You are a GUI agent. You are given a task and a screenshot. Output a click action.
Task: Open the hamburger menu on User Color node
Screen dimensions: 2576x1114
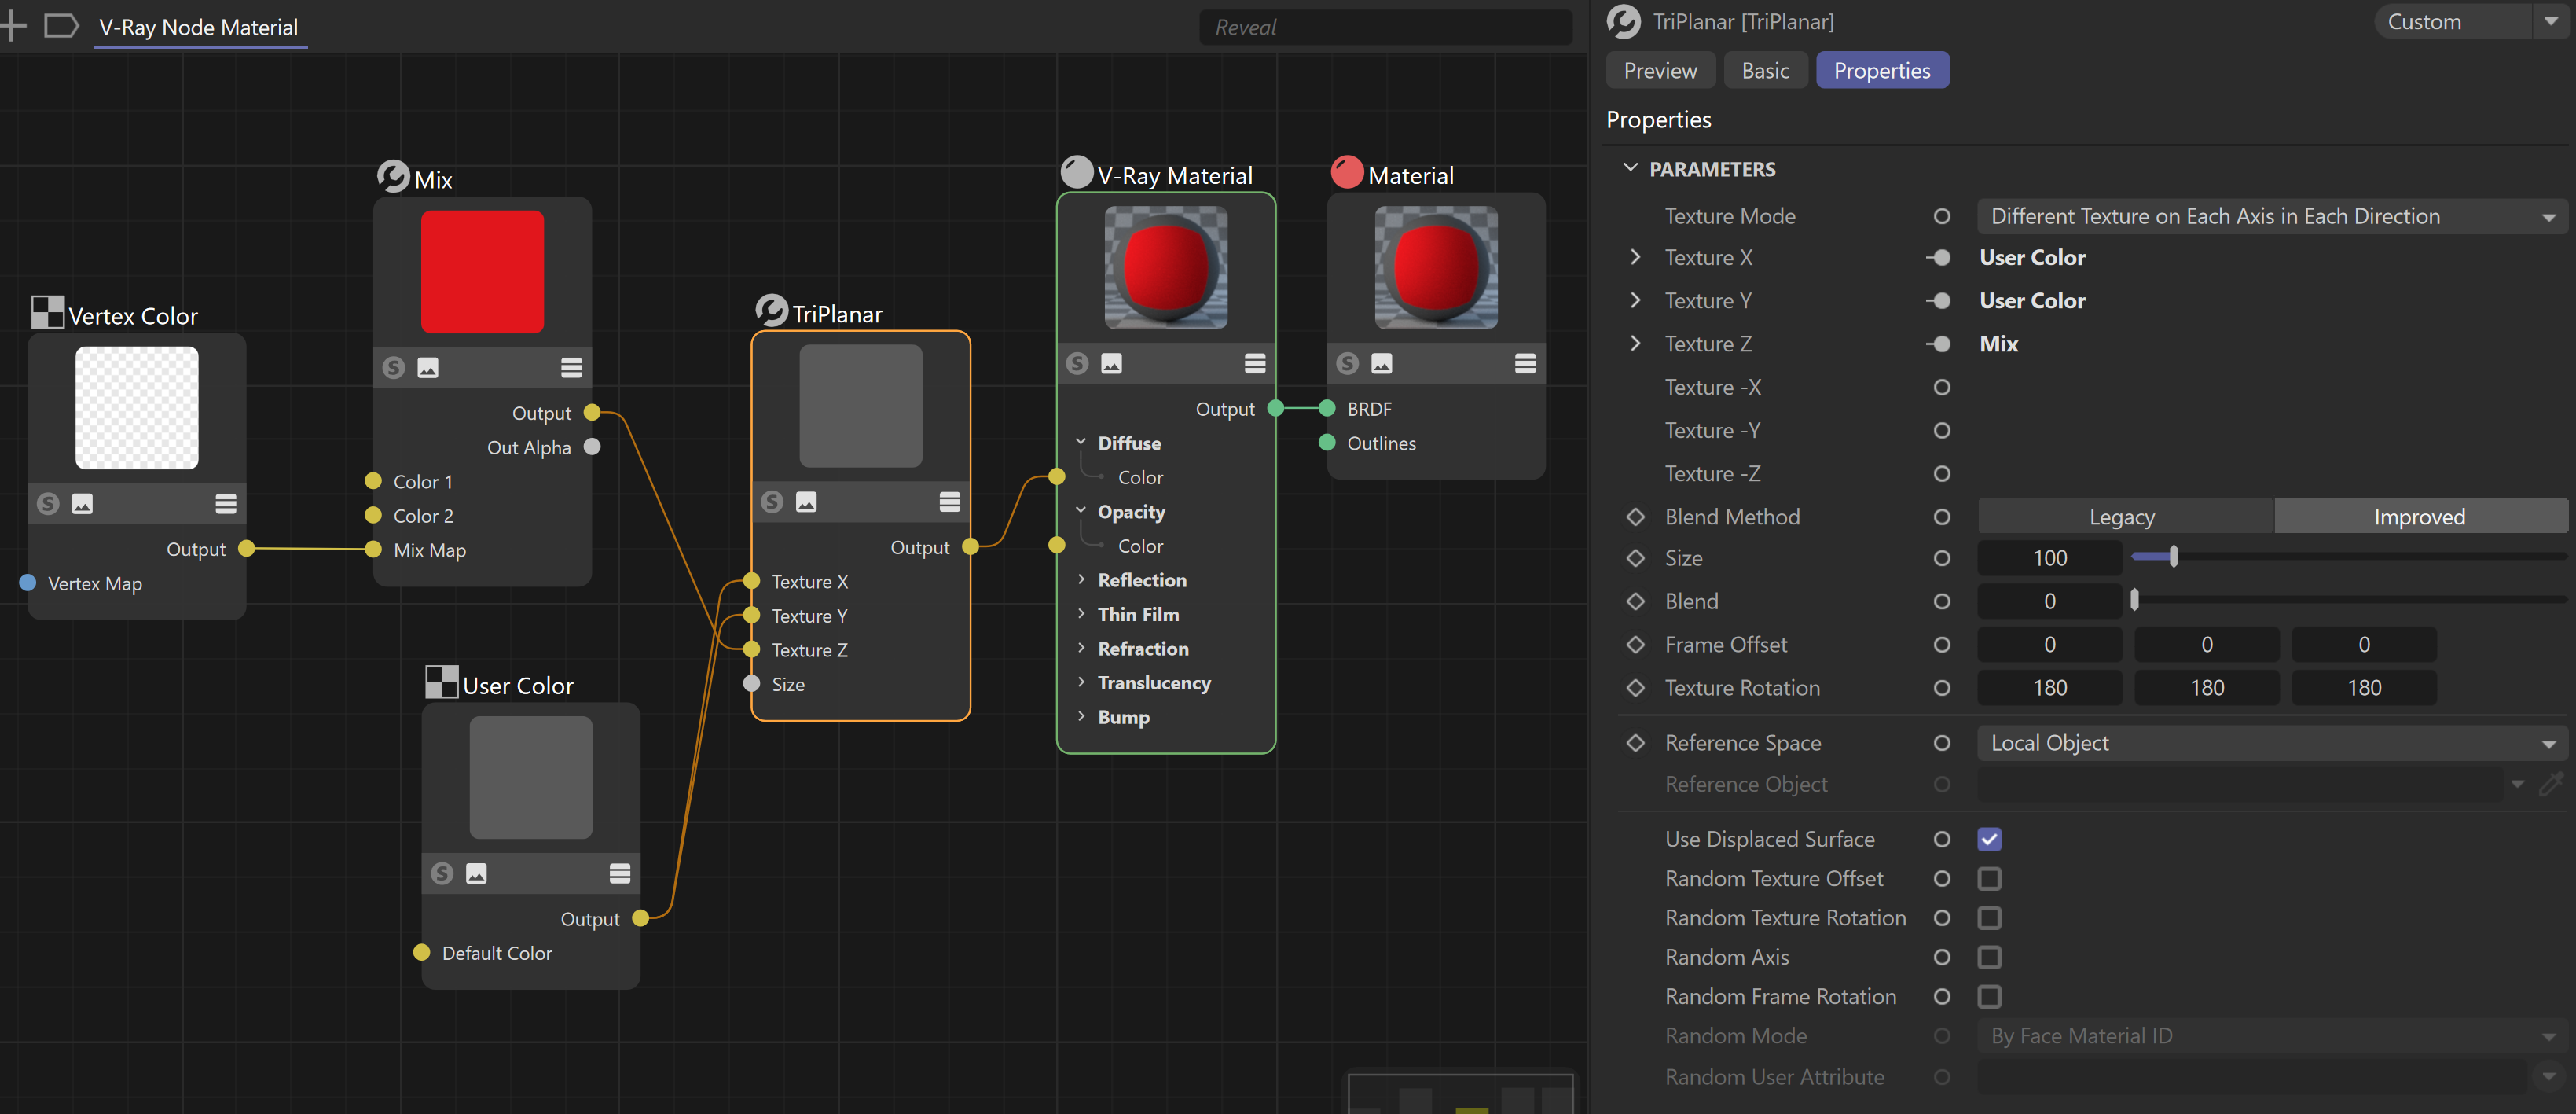pyautogui.click(x=620, y=874)
